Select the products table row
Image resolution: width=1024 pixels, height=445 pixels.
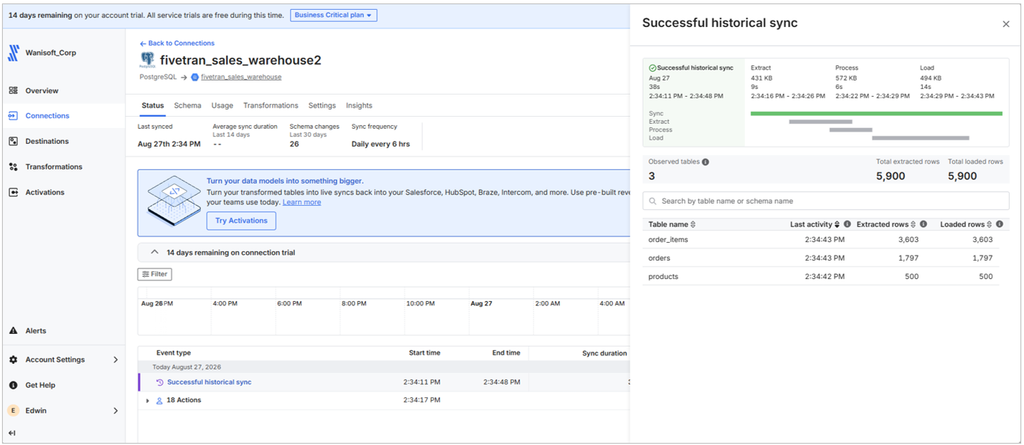[821, 276]
